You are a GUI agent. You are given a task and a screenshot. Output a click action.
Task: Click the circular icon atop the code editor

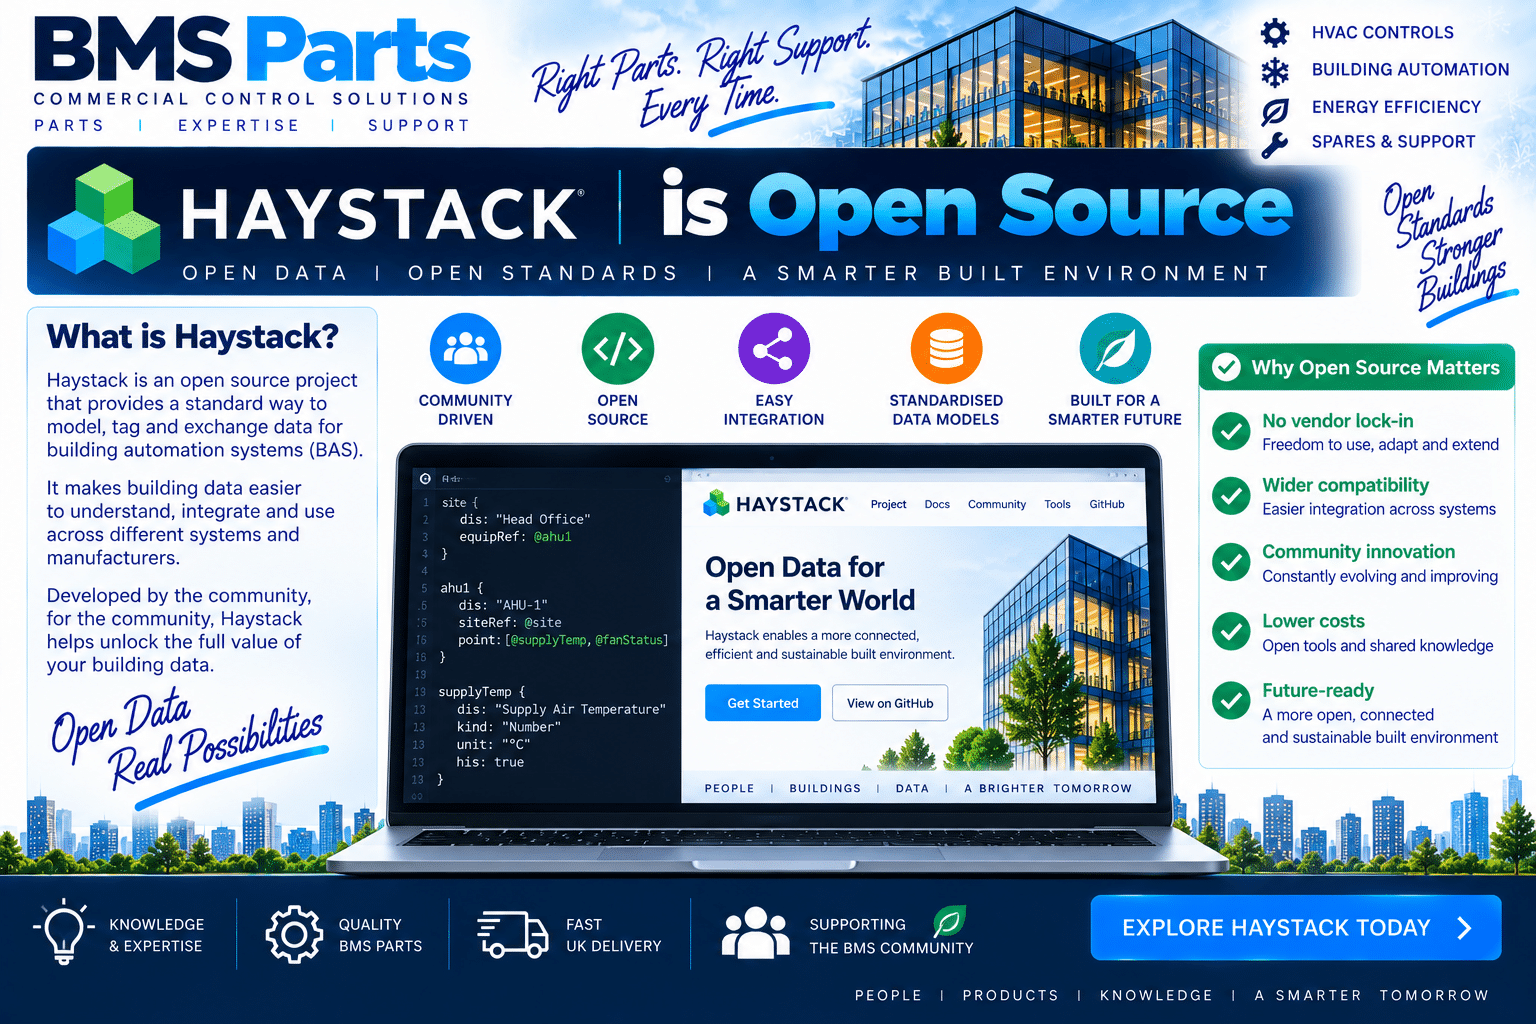tap(426, 479)
